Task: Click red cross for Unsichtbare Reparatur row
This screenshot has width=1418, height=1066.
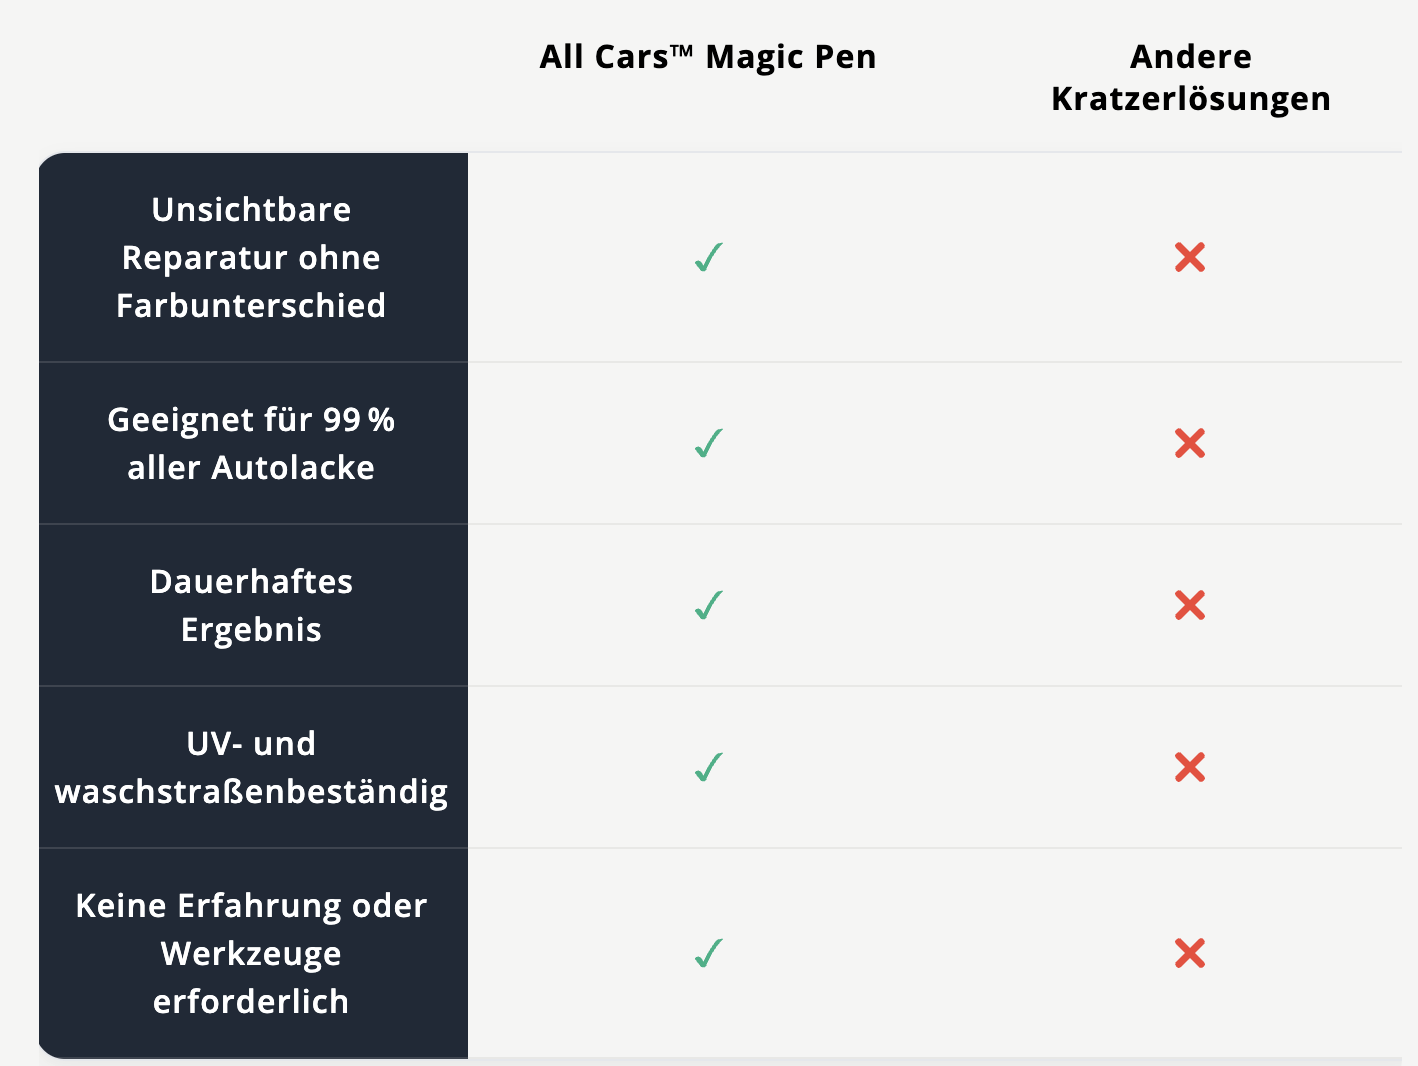Action: click(x=1190, y=258)
